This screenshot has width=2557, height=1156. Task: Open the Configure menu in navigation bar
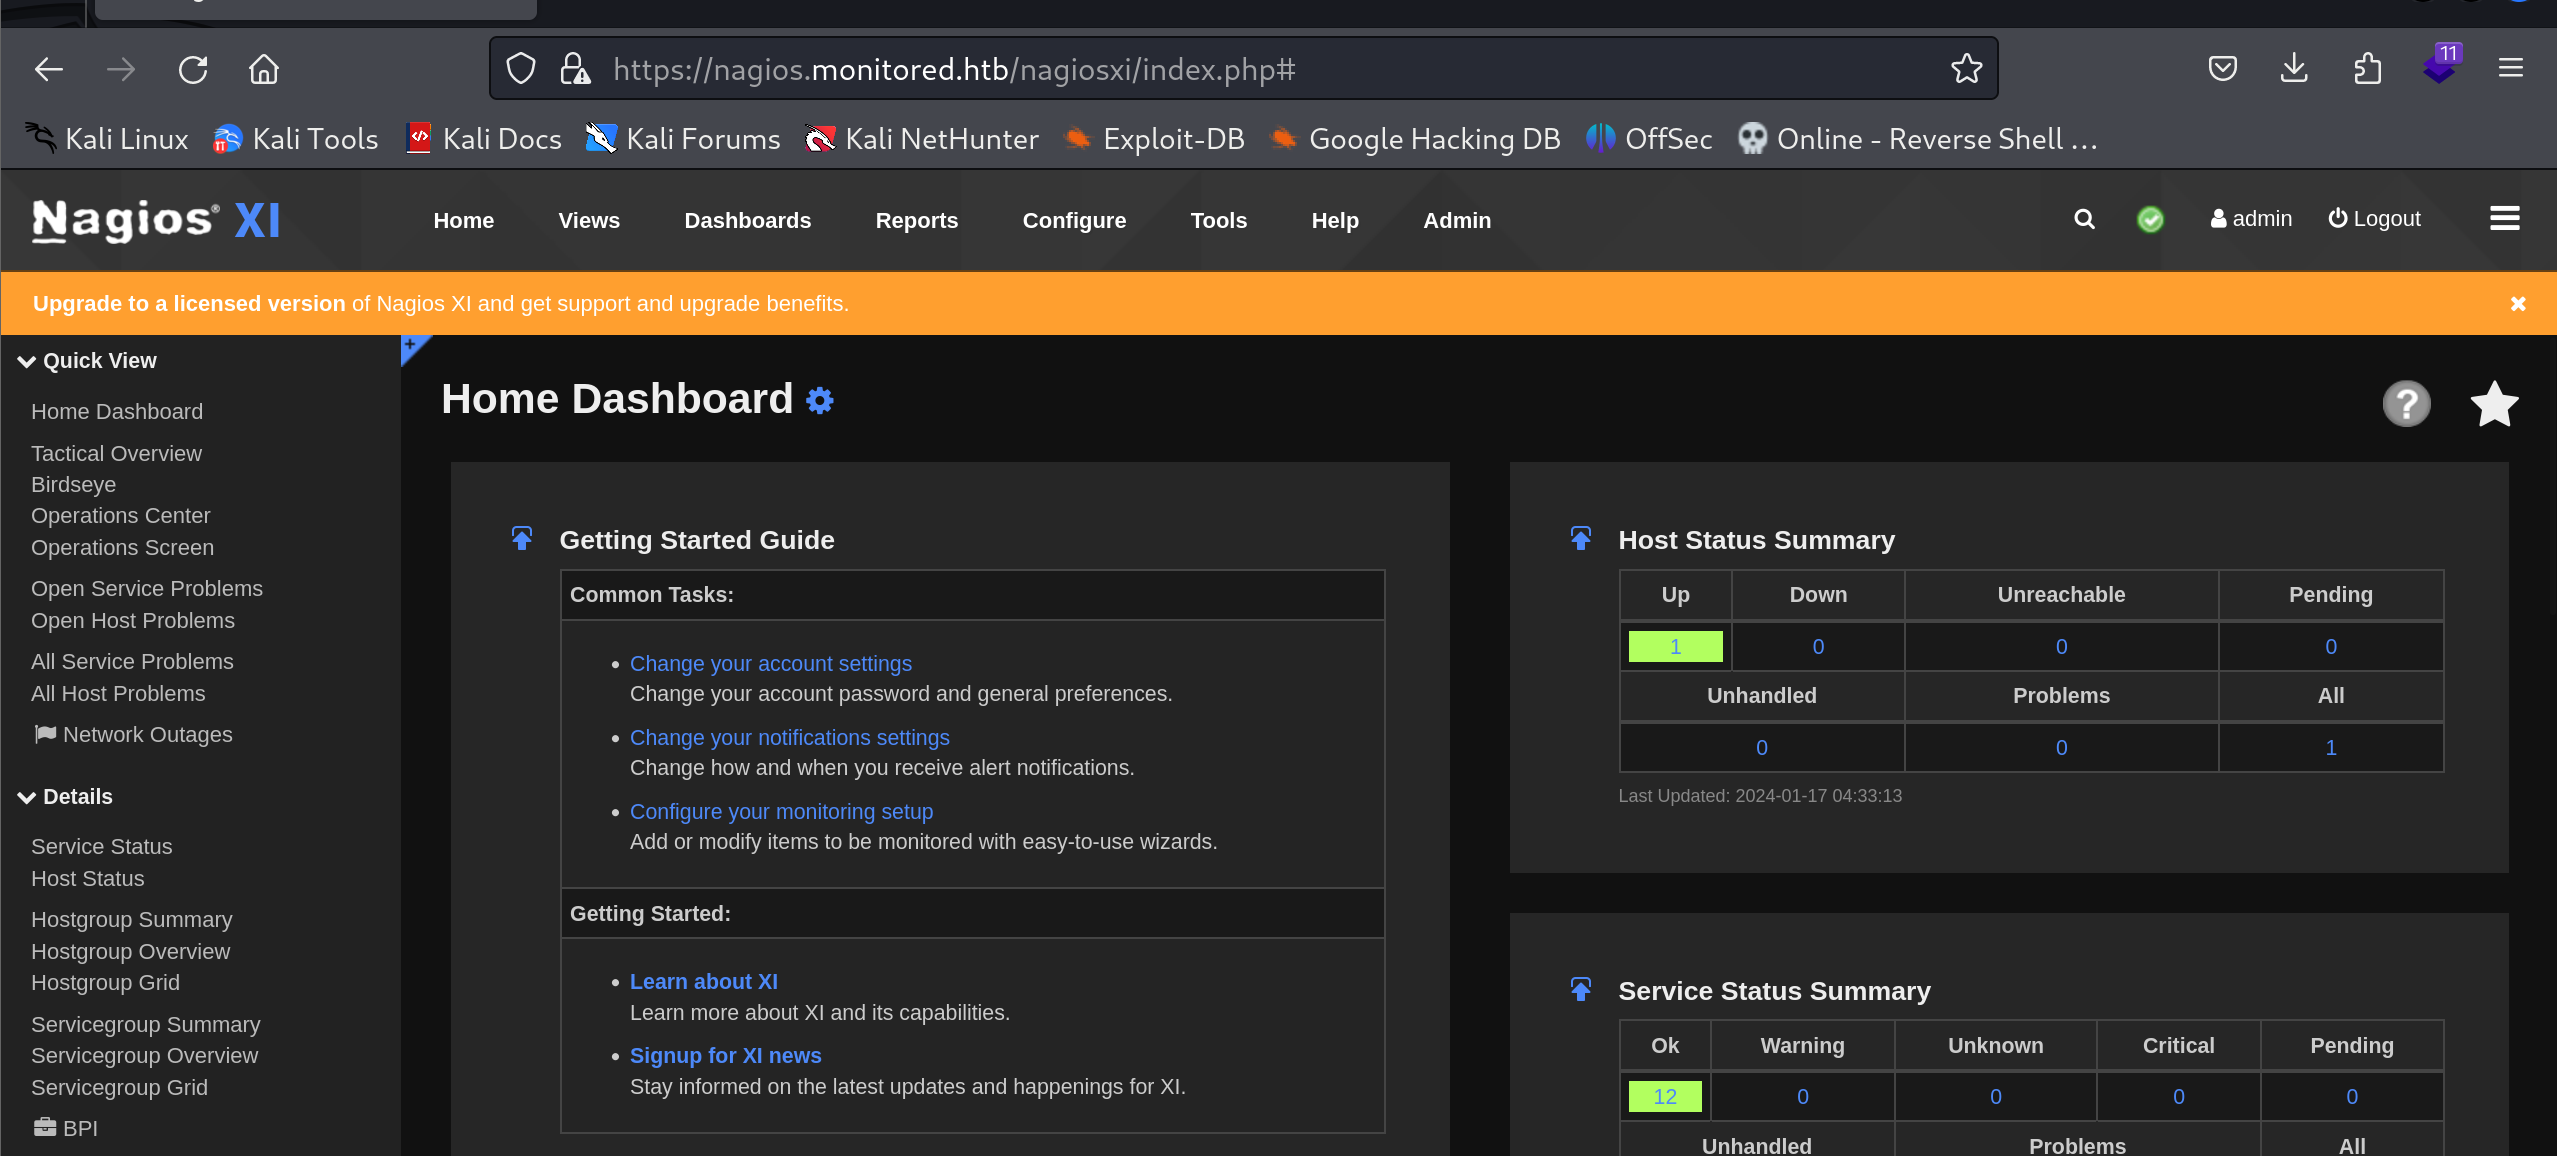coord(1074,220)
